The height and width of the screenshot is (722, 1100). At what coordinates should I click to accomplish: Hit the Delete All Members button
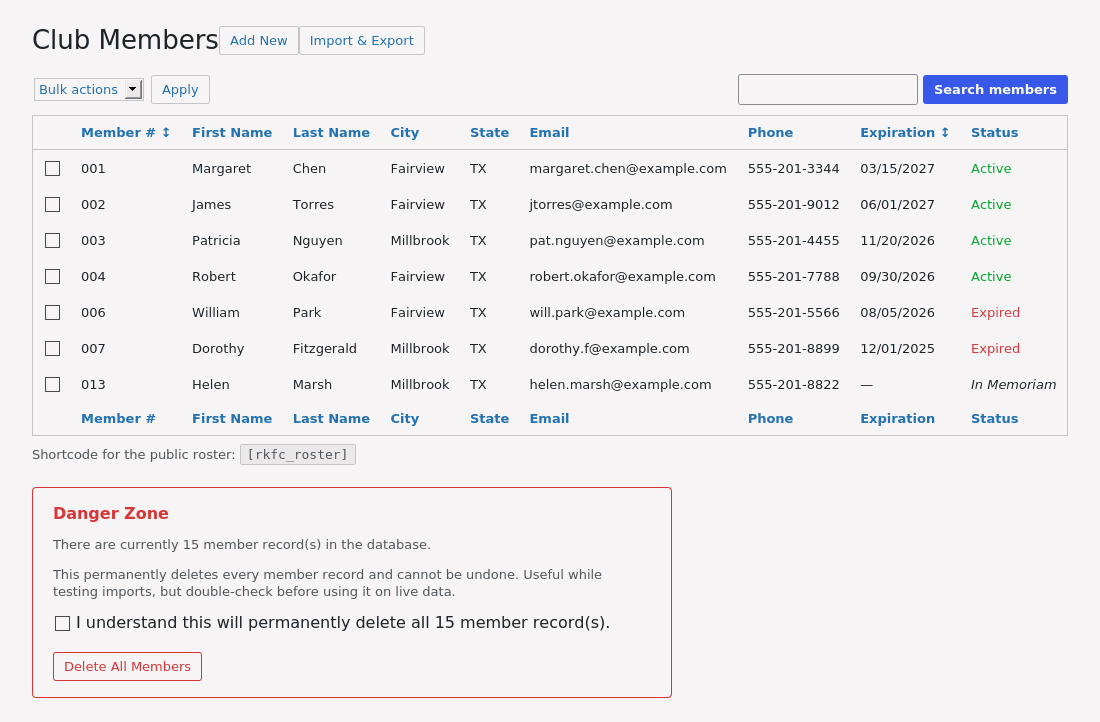[127, 667]
